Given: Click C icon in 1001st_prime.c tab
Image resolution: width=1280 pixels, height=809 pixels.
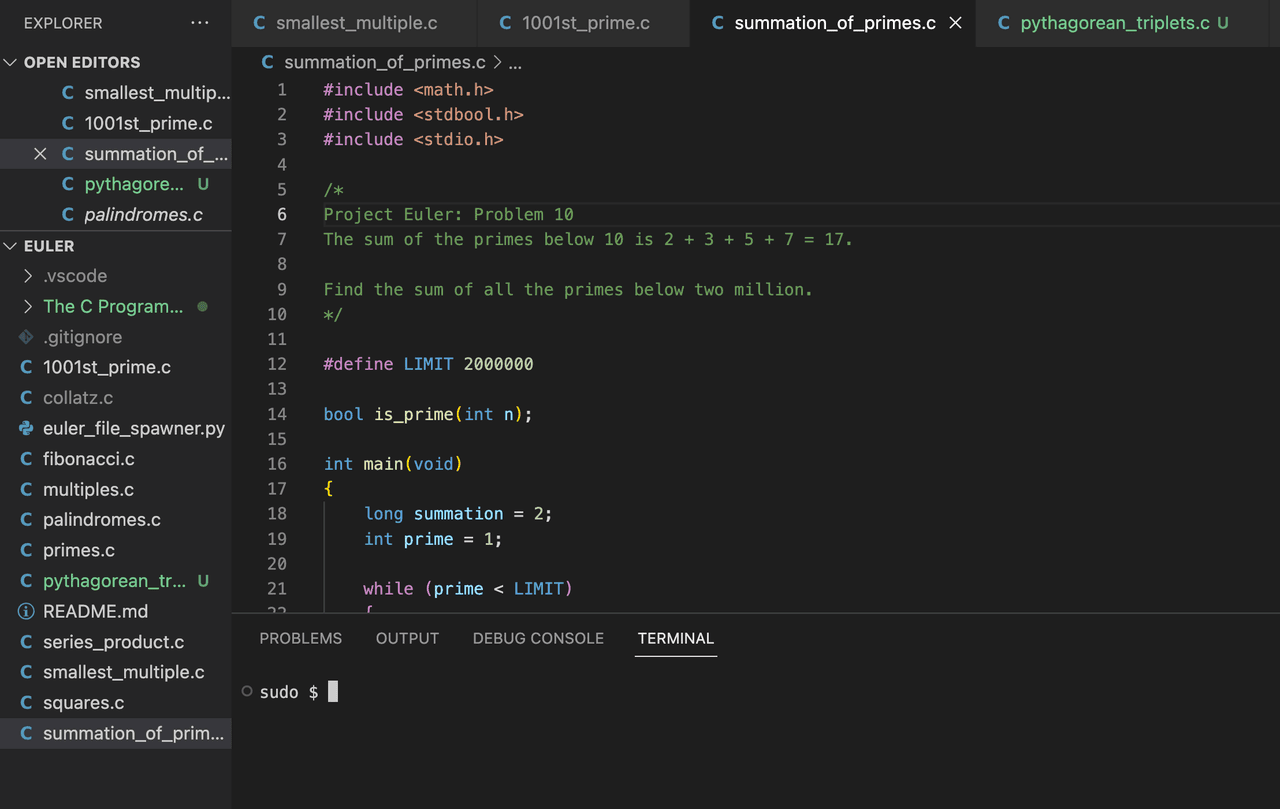Looking at the screenshot, I should coord(505,23).
